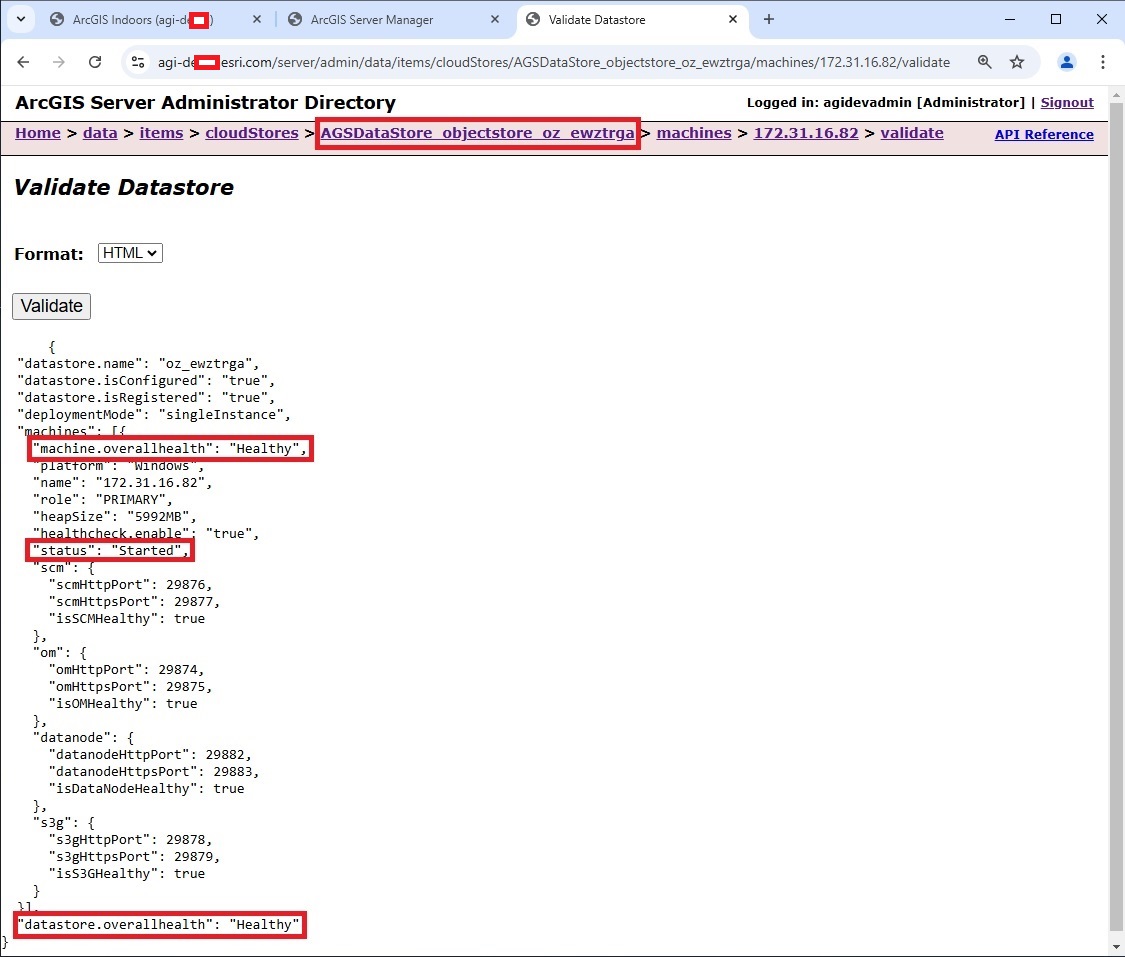The image size is (1125, 957).
Task: Click the browser back arrow
Action: coord(23,62)
